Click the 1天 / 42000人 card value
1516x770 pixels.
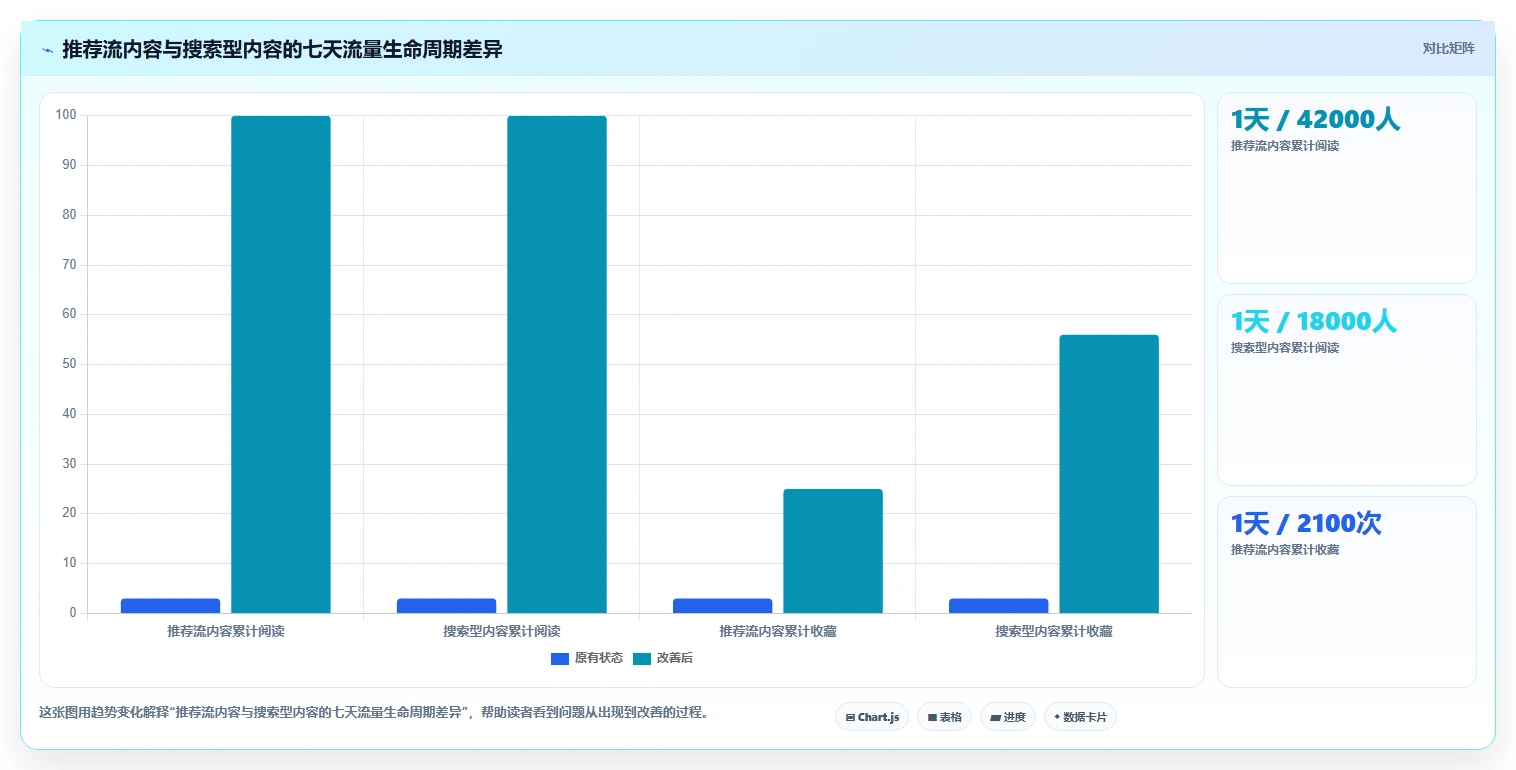1315,120
